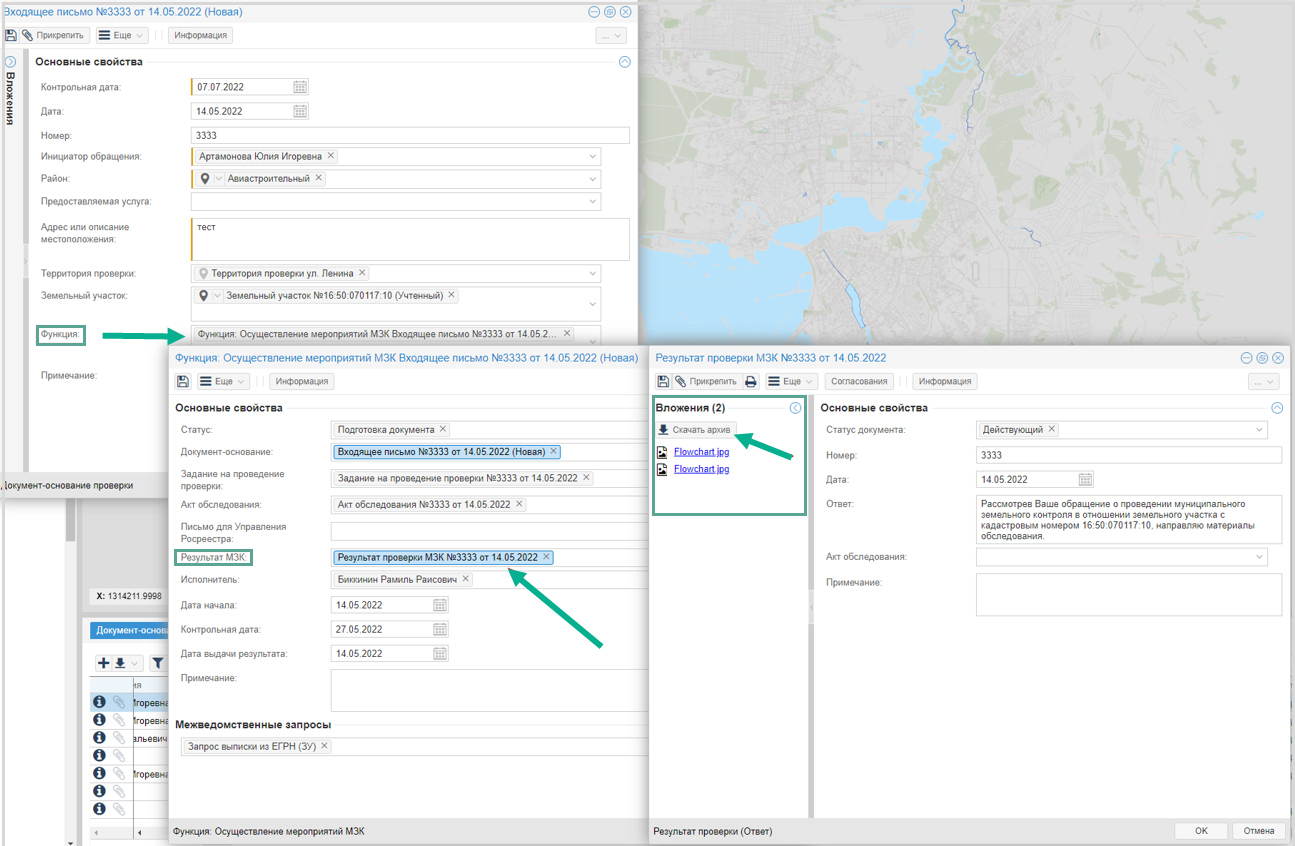Image resolution: width=1295 pixels, height=846 pixels.
Task: Click Информация in the Результат проверки window
Action: [x=945, y=381]
